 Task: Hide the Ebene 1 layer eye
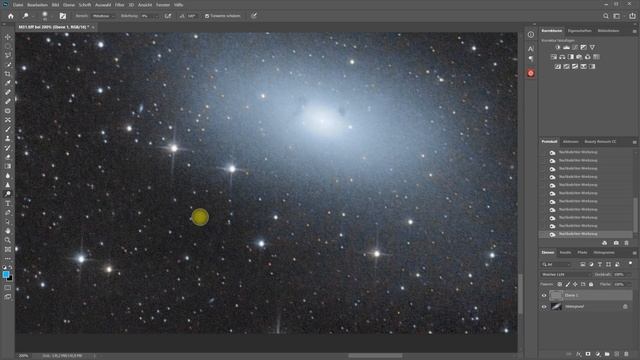coord(544,295)
